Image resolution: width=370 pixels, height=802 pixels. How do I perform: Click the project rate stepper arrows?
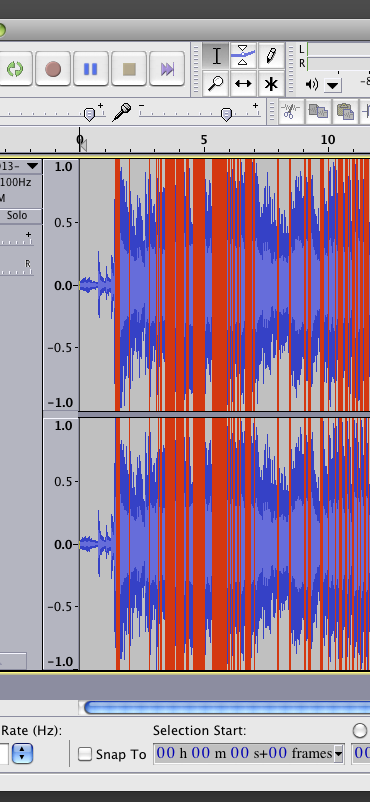(23, 754)
